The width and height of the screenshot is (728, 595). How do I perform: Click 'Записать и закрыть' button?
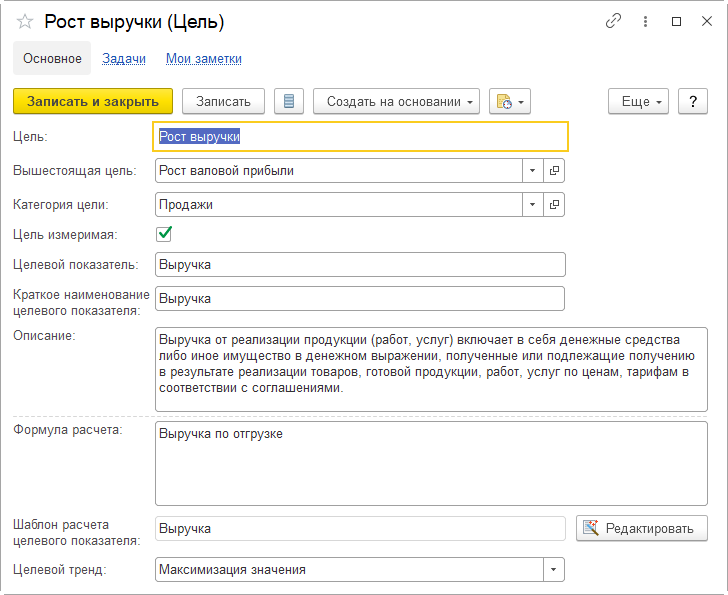93,101
